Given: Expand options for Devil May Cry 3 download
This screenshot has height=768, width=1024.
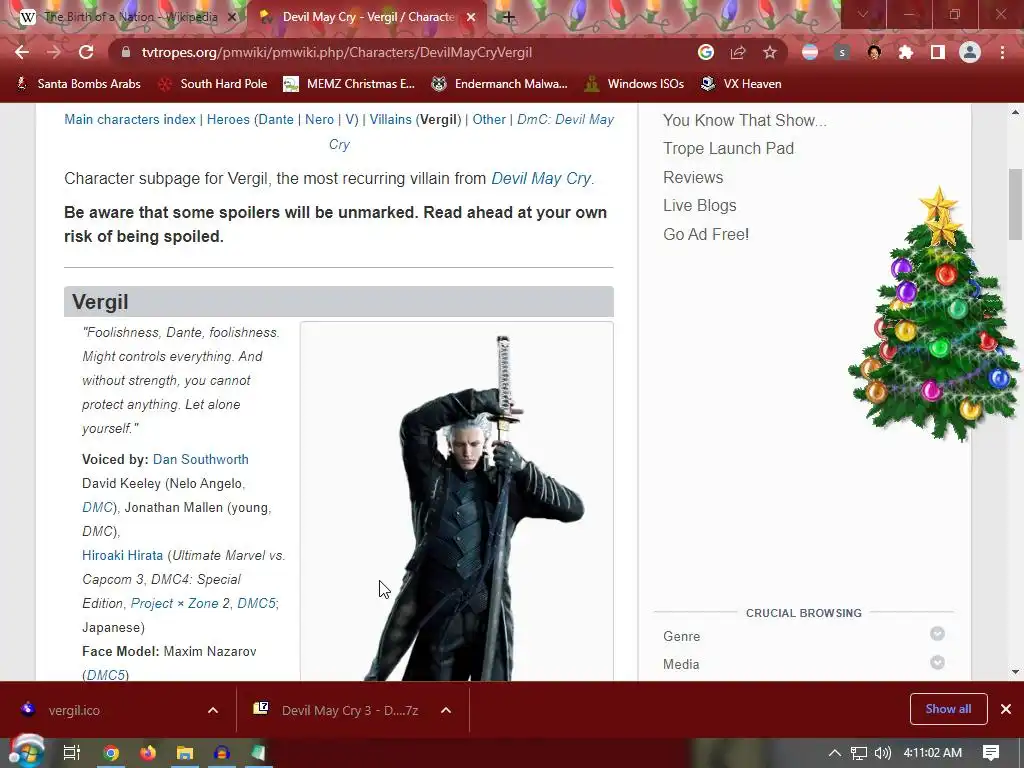Looking at the screenshot, I should click(x=446, y=710).
